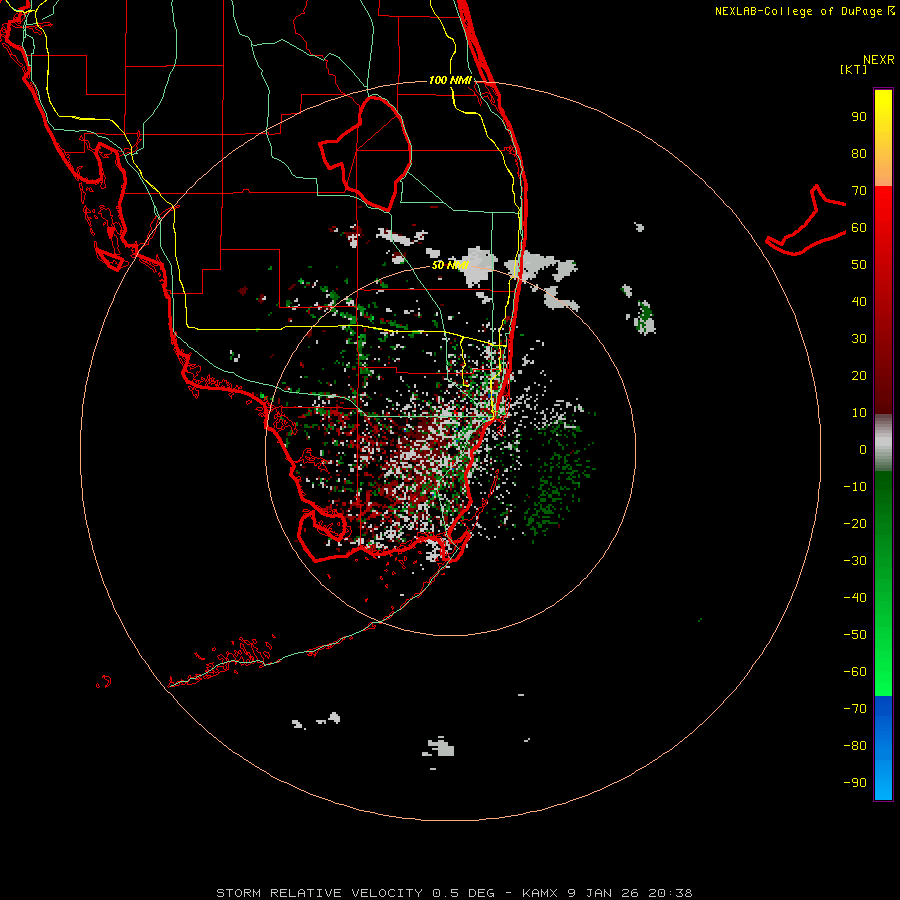Click the -90 value on velocity scale
This screenshot has height=900, width=900.
coord(855,783)
